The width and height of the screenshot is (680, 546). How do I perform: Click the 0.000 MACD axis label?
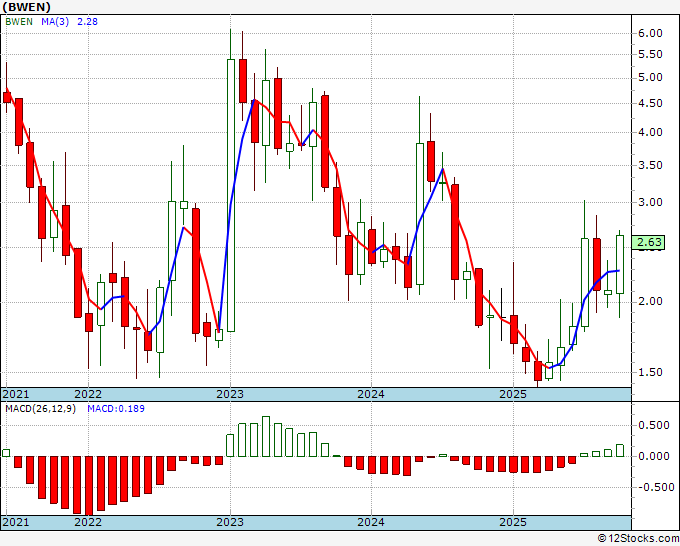pos(654,456)
